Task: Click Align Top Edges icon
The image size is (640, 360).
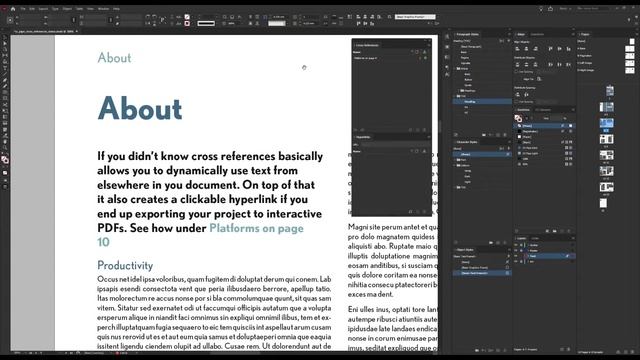Action: point(550,49)
